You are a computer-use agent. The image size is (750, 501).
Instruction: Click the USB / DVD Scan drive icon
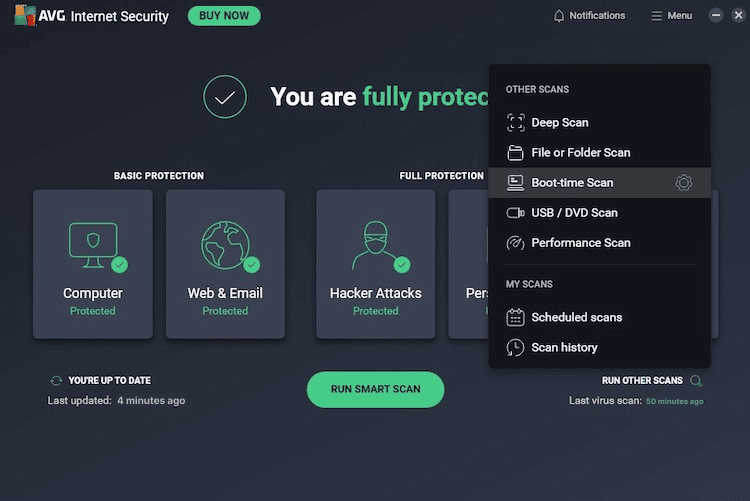(515, 213)
